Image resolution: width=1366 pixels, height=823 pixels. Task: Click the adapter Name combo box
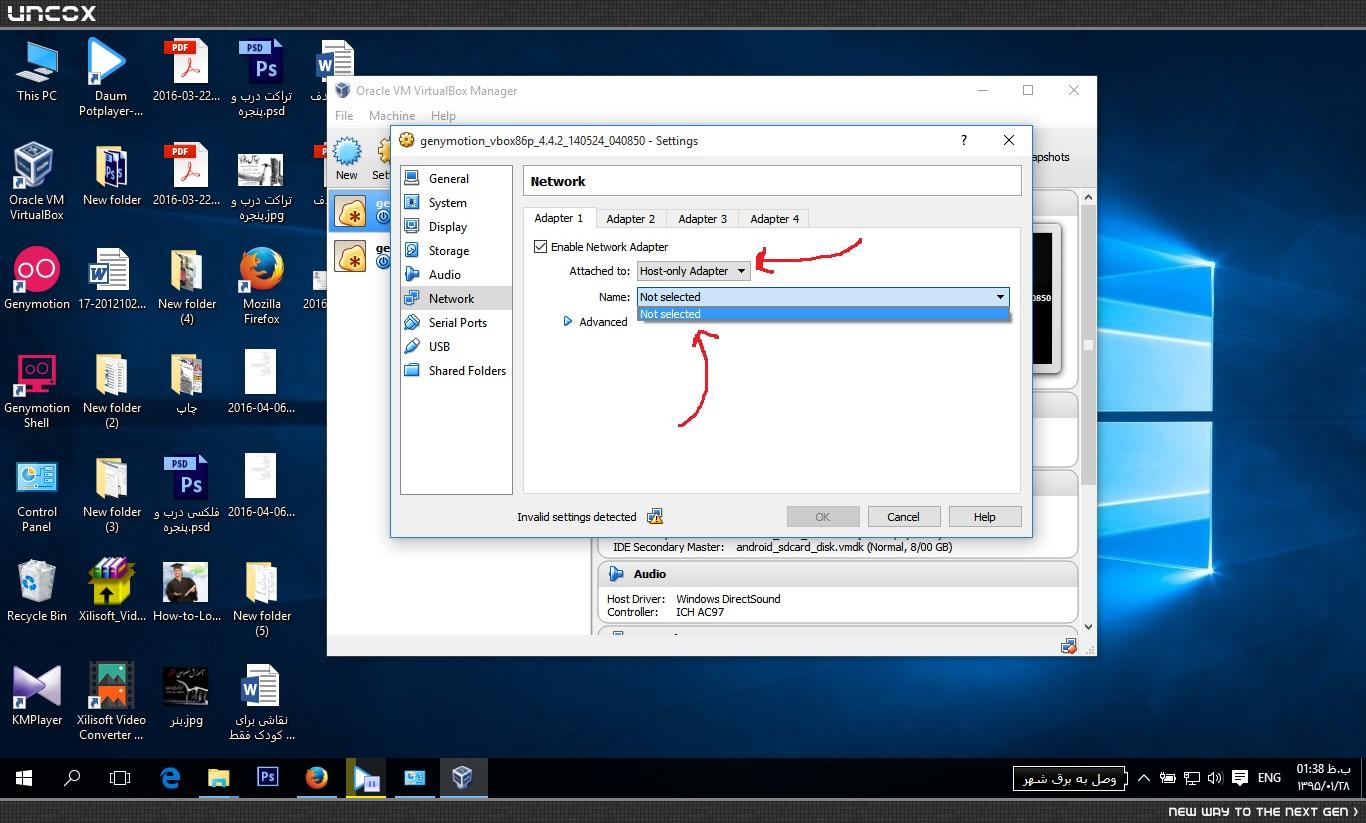point(823,297)
